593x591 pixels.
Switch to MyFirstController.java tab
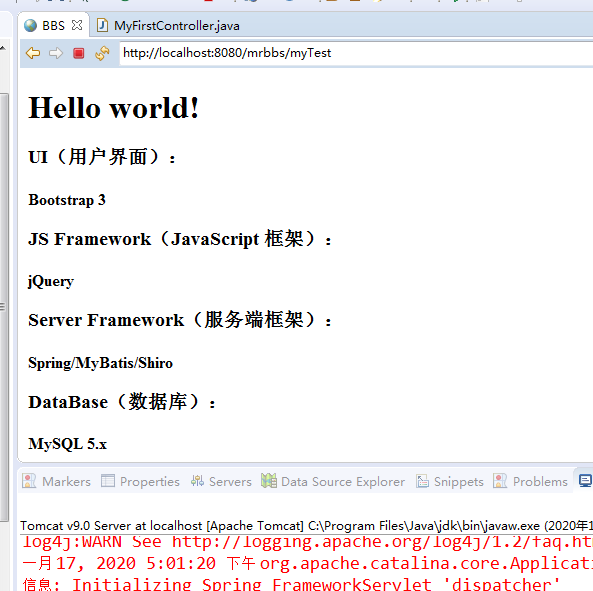pos(168,26)
